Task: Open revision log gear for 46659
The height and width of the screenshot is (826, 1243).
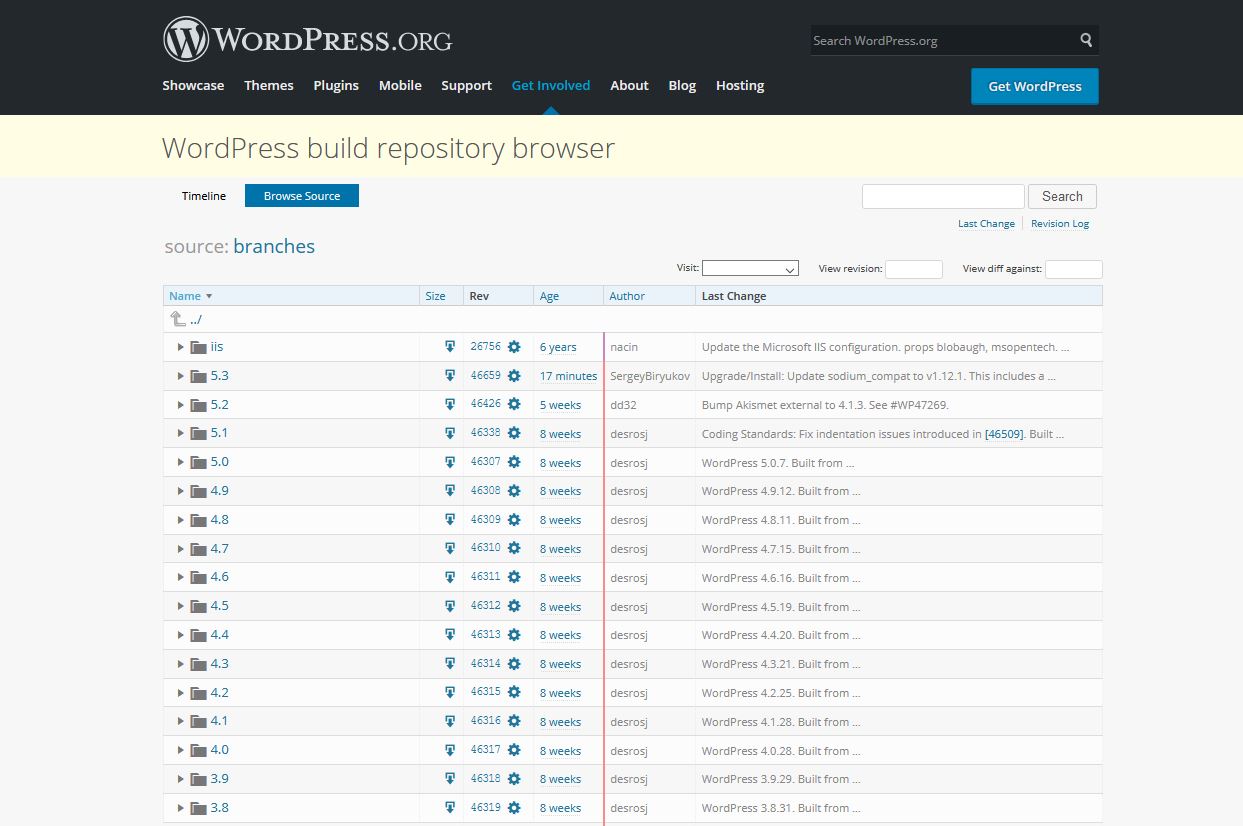Action: point(514,376)
